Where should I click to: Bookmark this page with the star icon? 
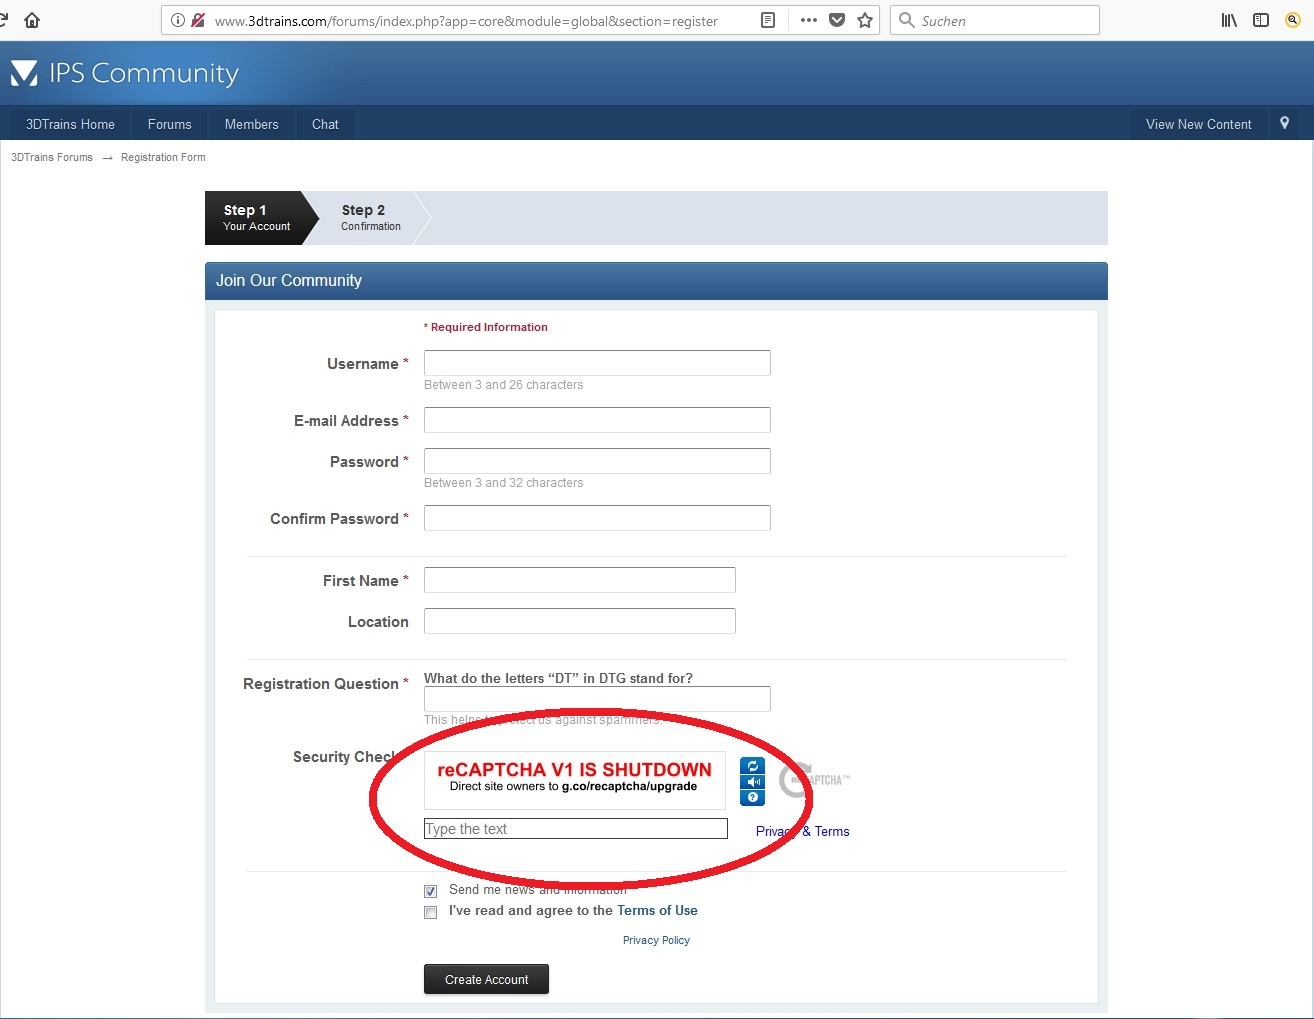tap(865, 20)
